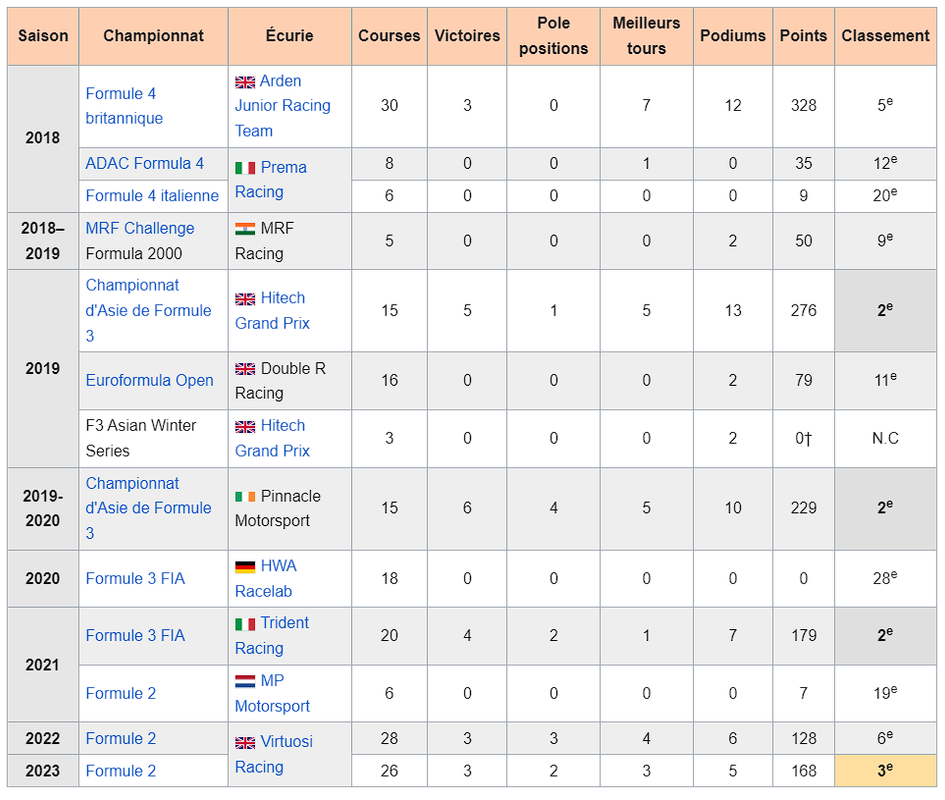
Task: Click the Irish flag next to Pinnacle Motorsport
Action: pos(245,496)
